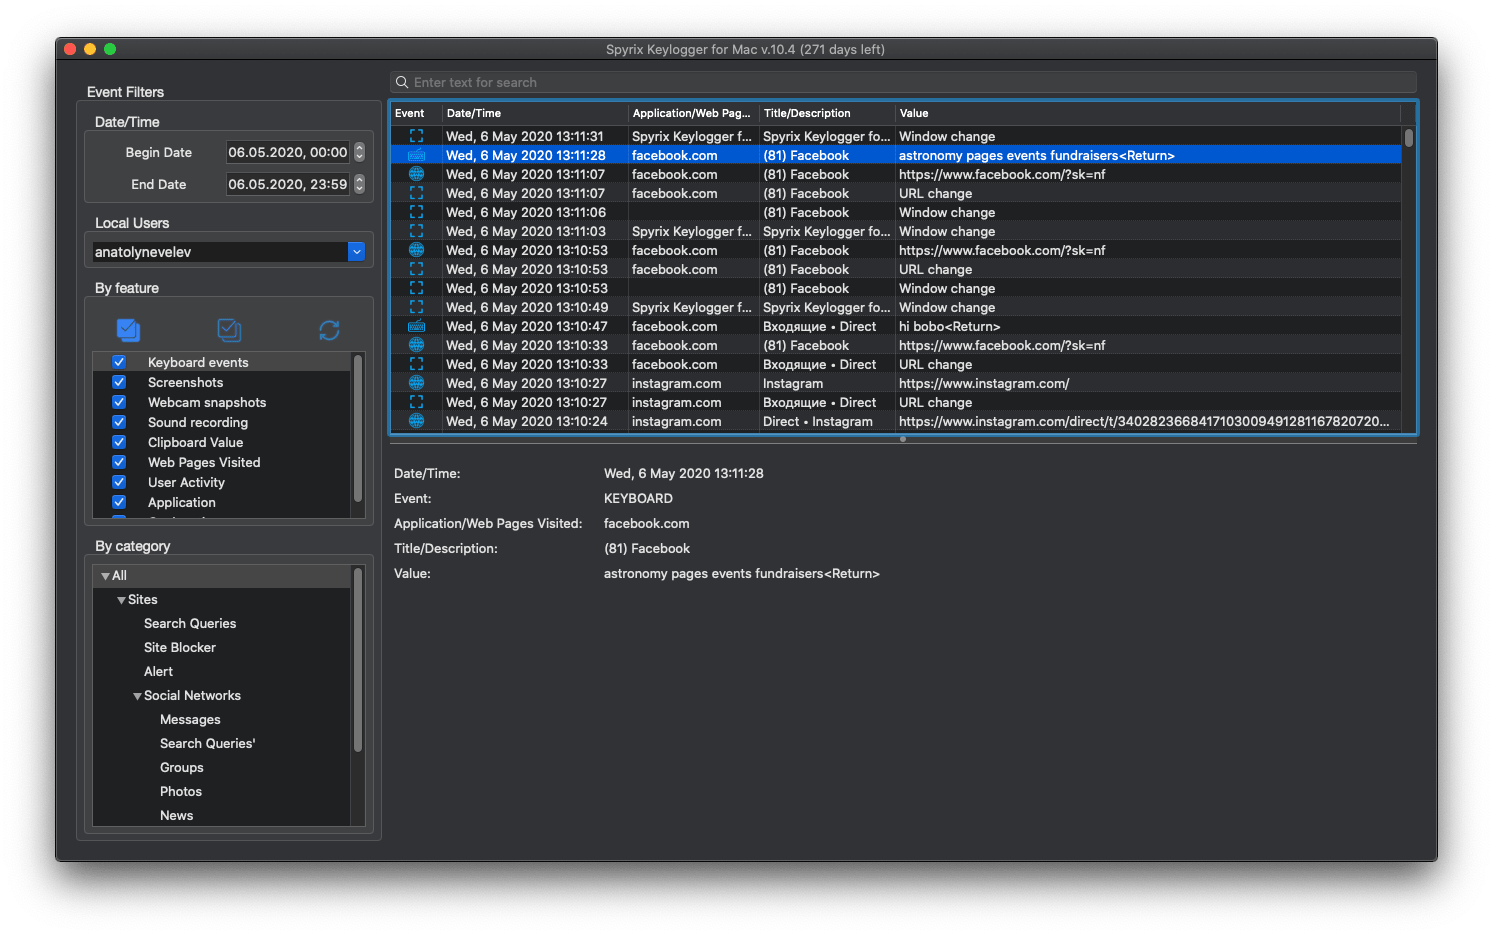1493x935 pixels.
Task: Click window icon in 13:11:06 row
Action: point(416,212)
